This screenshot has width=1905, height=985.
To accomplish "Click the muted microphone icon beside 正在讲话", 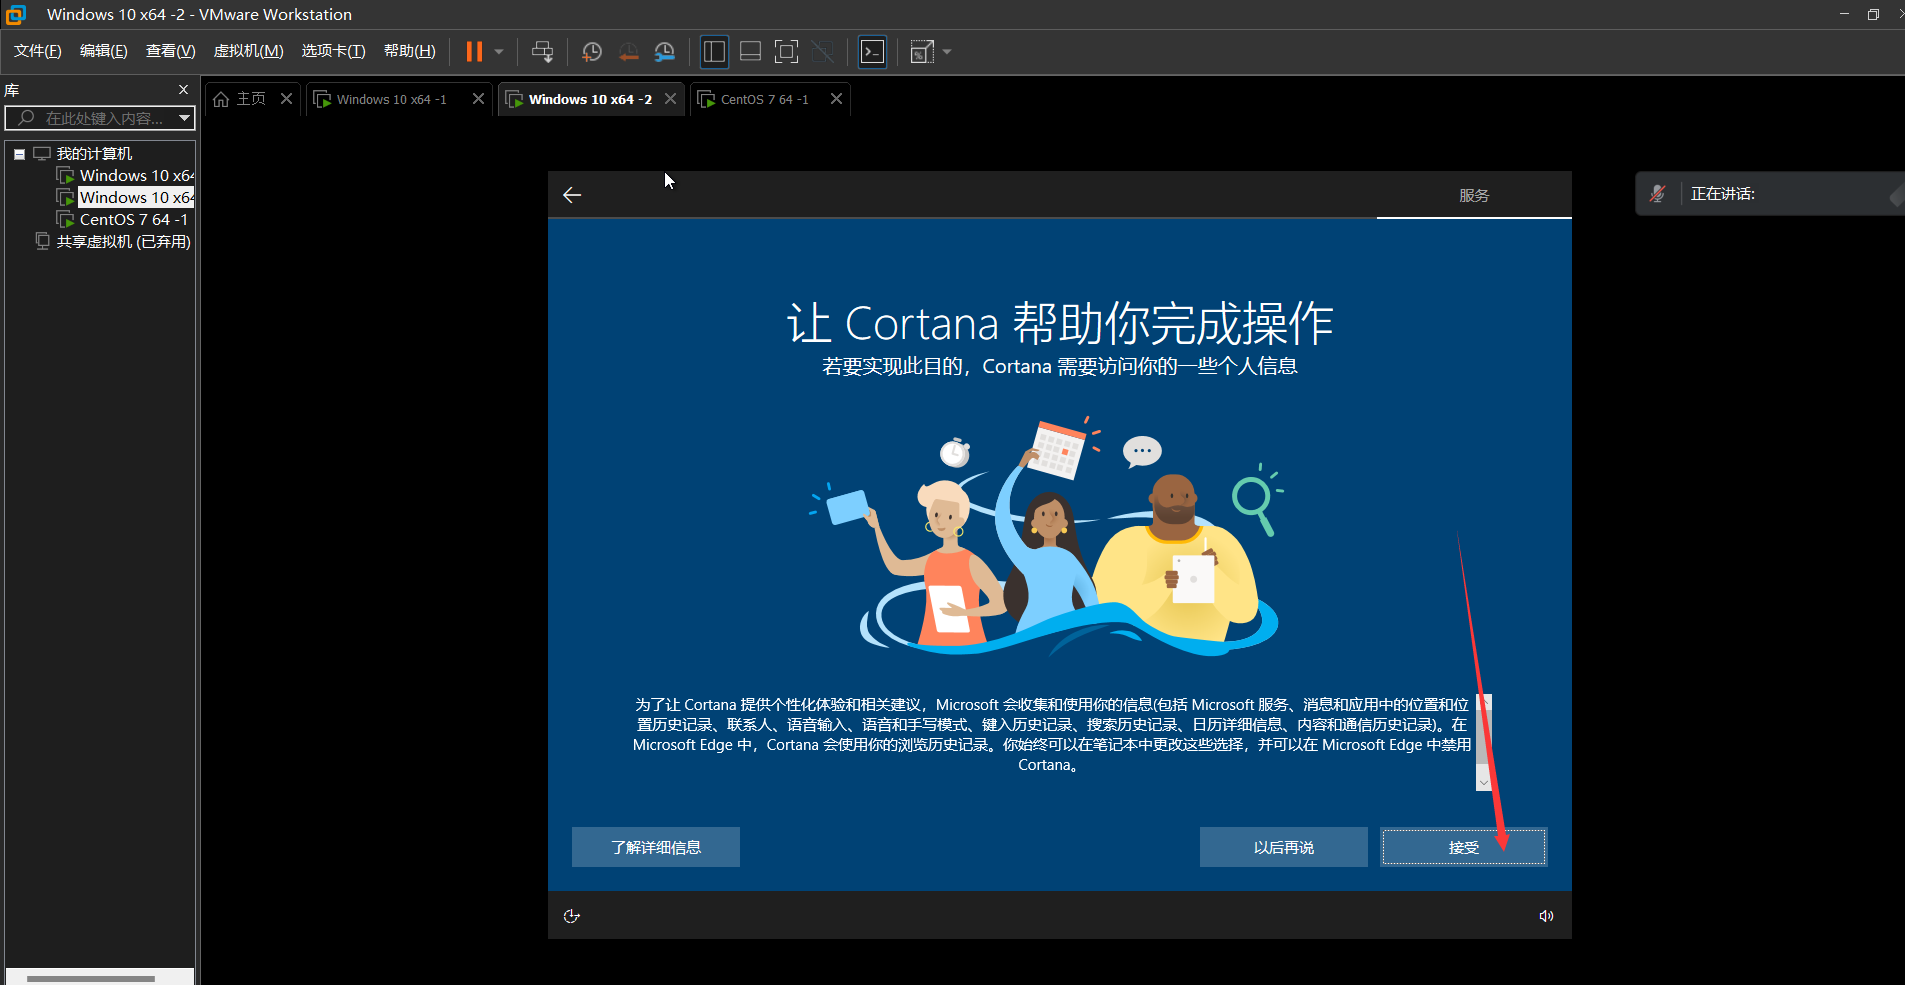I will tap(1658, 194).
